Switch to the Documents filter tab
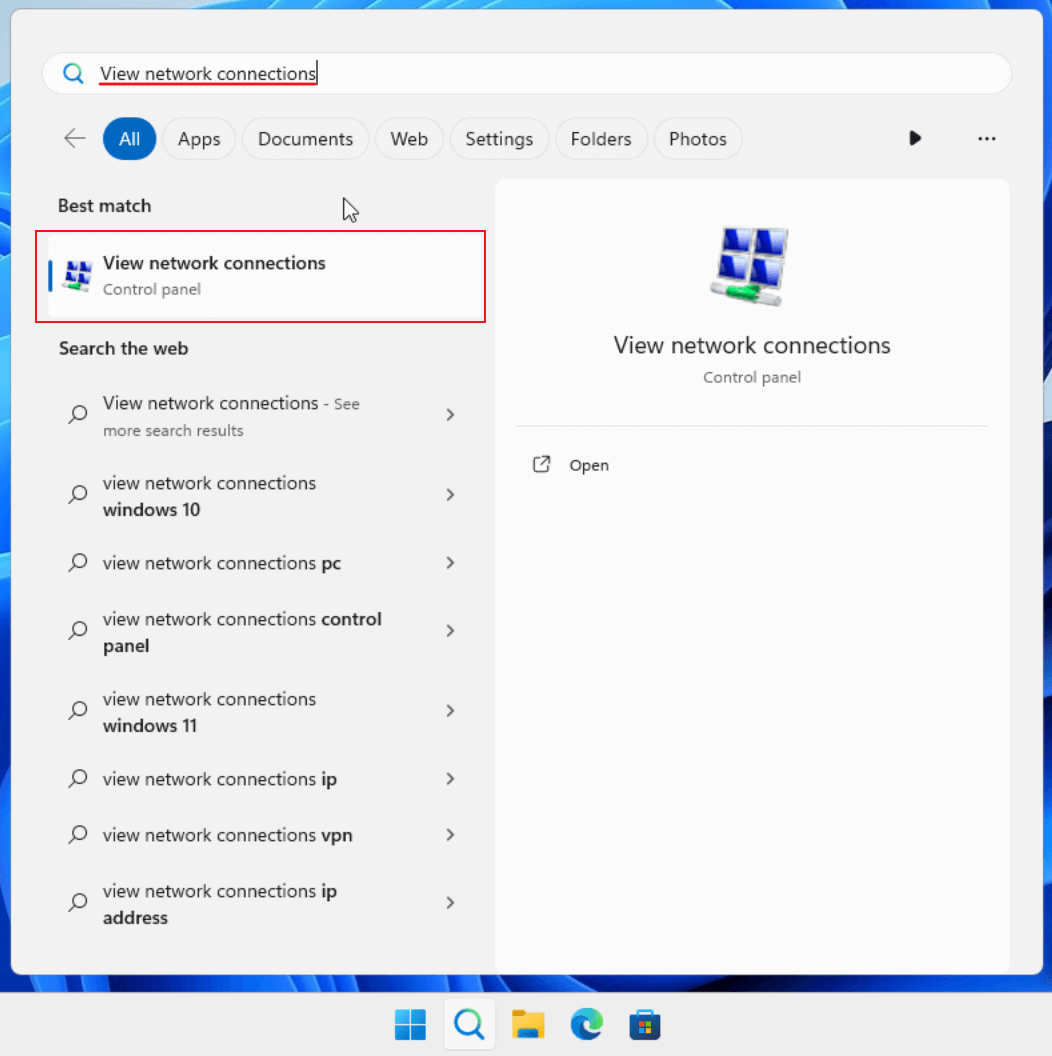 point(305,139)
